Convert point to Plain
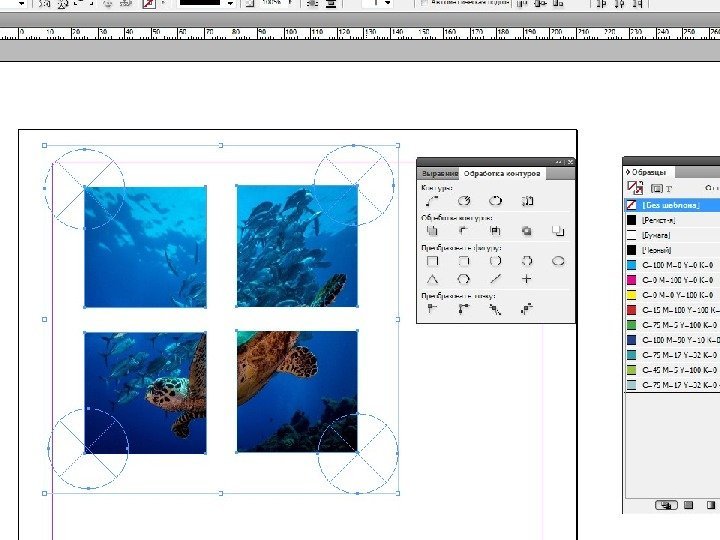720x540 pixels. 432,309
